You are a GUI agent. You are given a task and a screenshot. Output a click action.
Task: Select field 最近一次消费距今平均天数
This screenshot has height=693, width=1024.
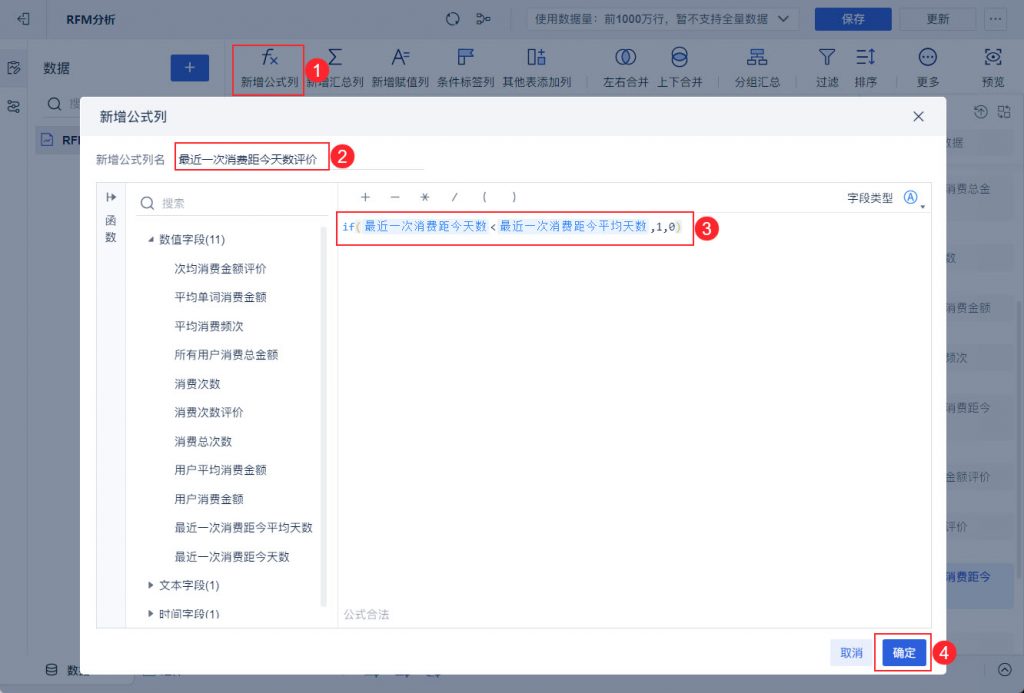(243, 527)
